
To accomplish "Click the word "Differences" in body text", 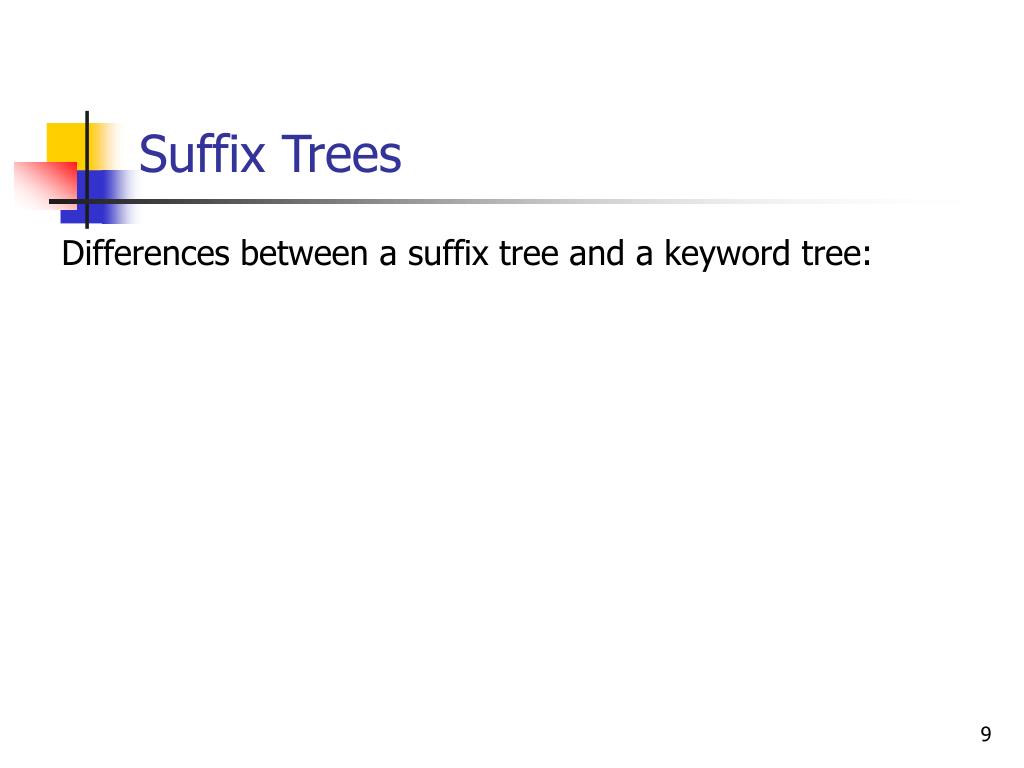I will coord(146,253).
